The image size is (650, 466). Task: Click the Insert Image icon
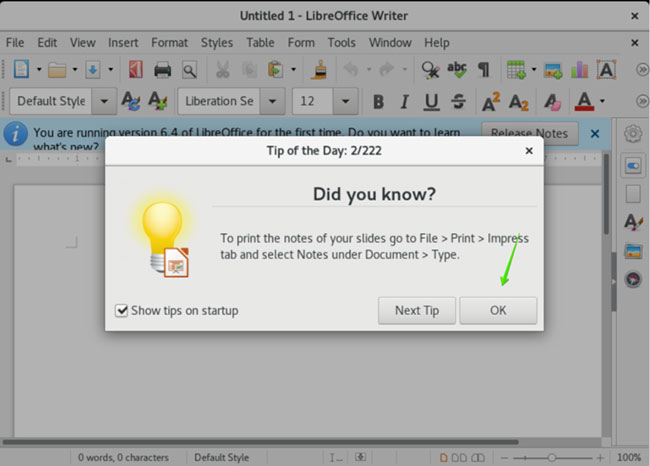click(553, 70)
